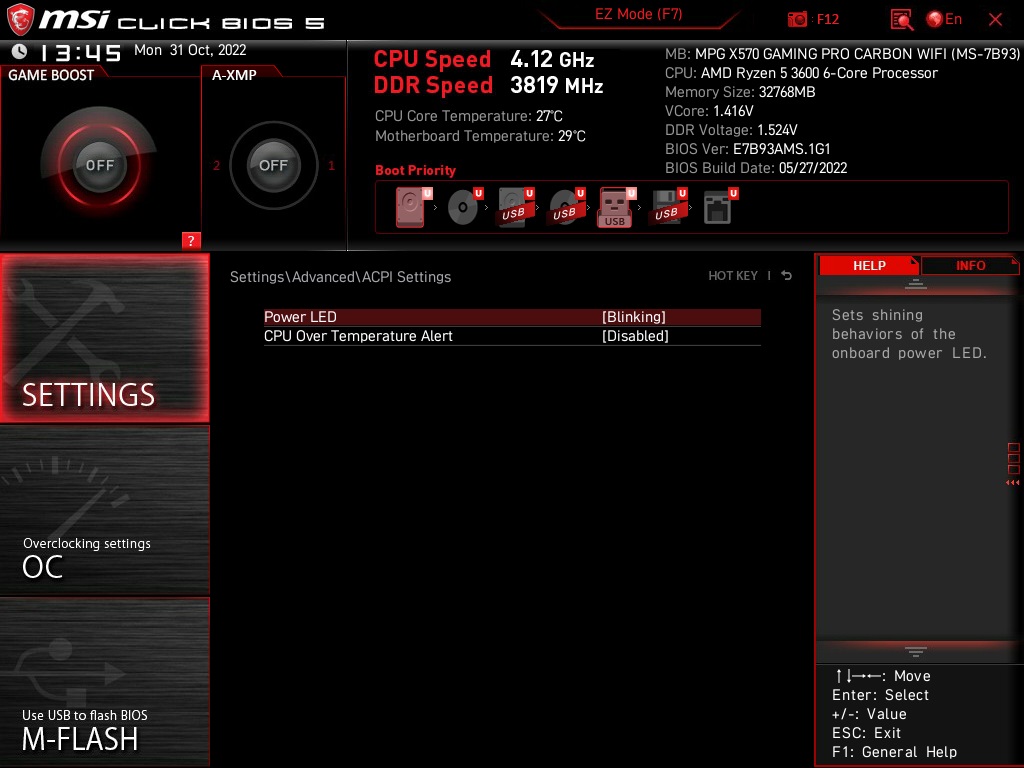Choose A-XMP profile 1
The image size is (1024, 768).
coord(331,165)
